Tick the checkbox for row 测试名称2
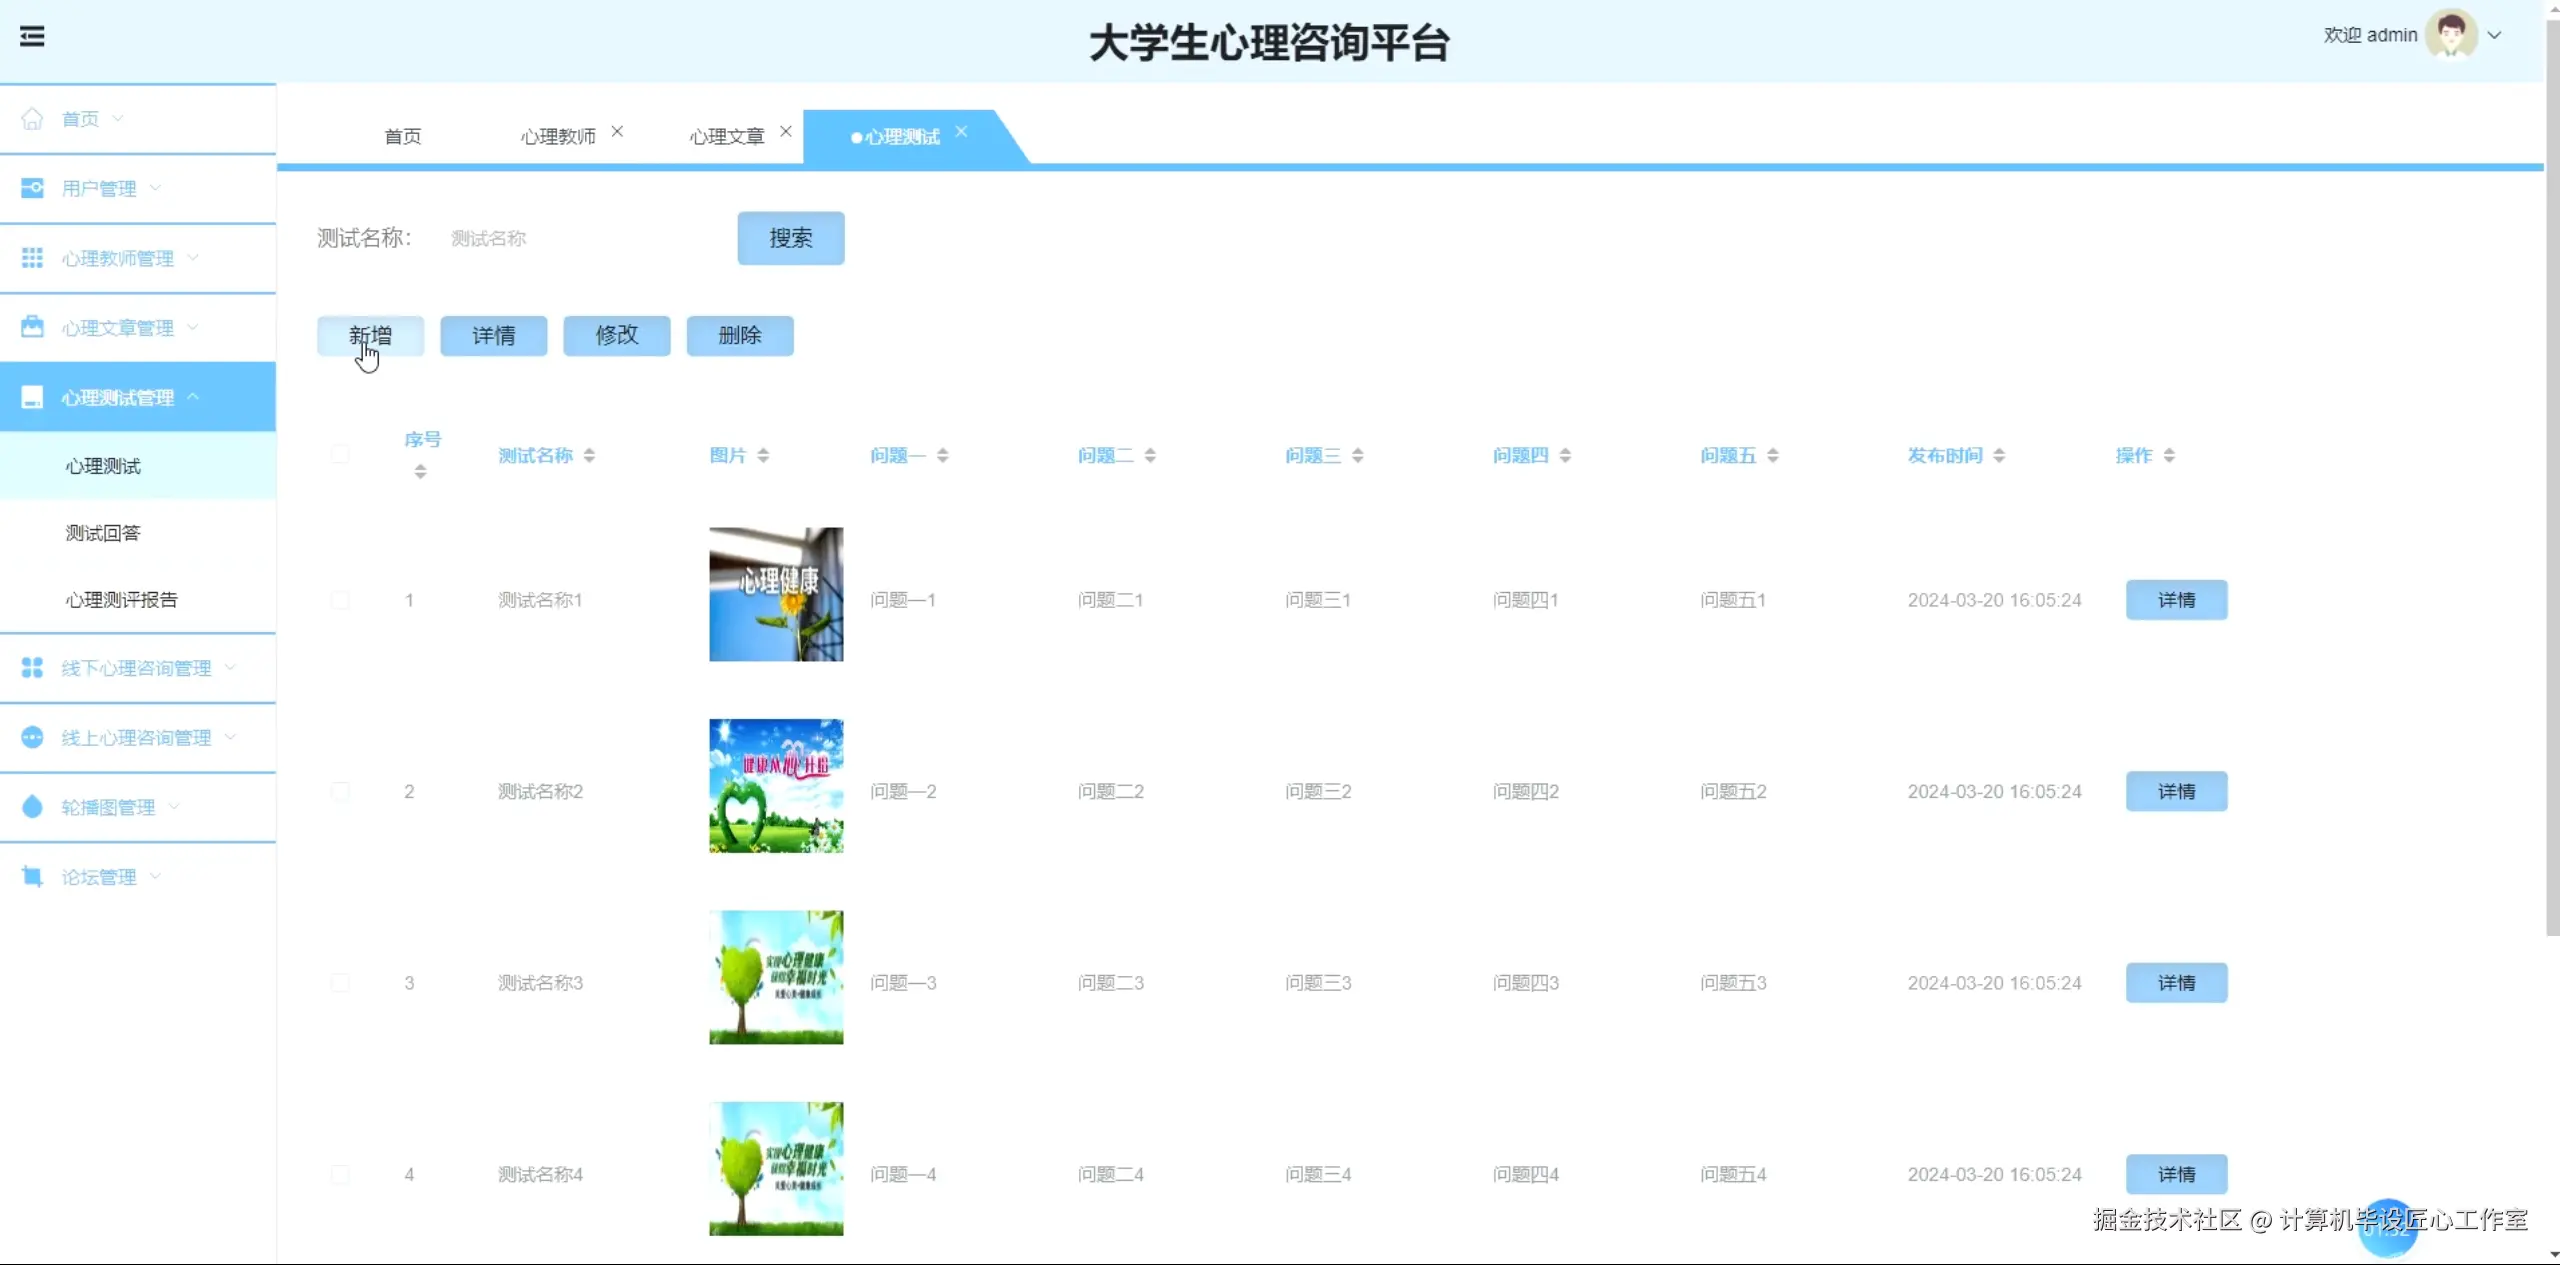This screenshot has height=1265, width=2560. click(340, 792)
